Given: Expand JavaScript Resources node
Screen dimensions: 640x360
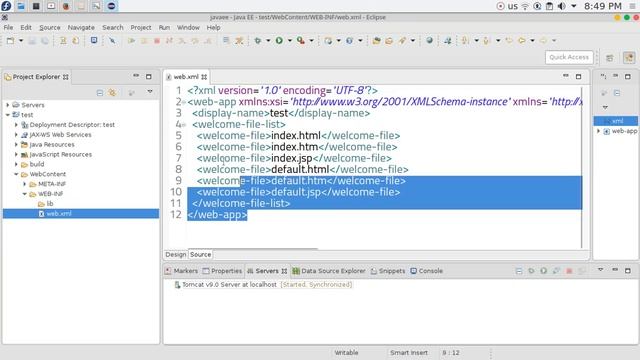Looking at the screenshot, I should 16,154.
